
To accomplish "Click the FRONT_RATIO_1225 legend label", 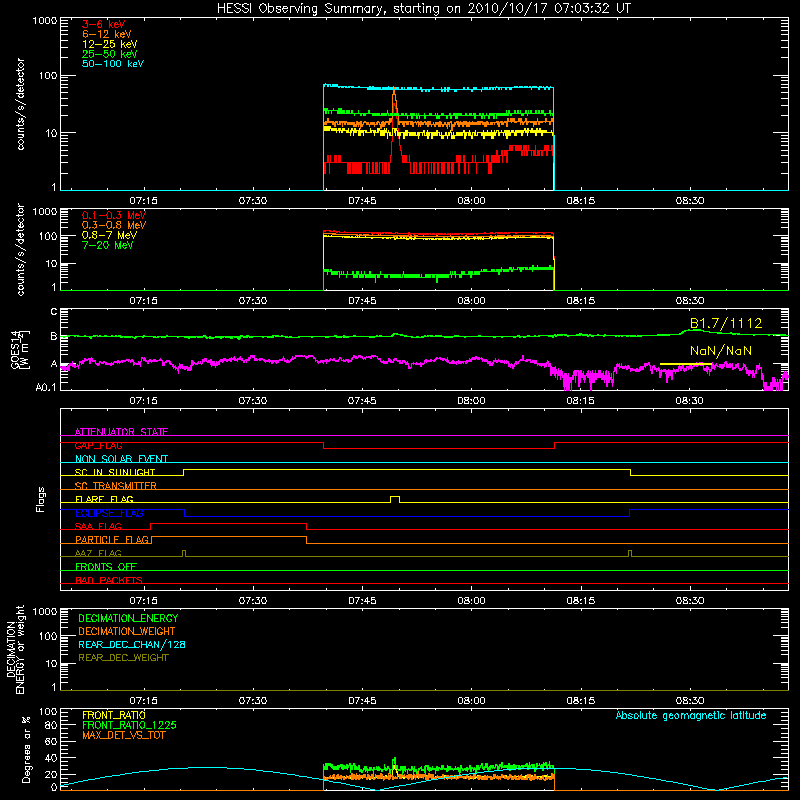I will pyautogui.click(x=129, y=725).
